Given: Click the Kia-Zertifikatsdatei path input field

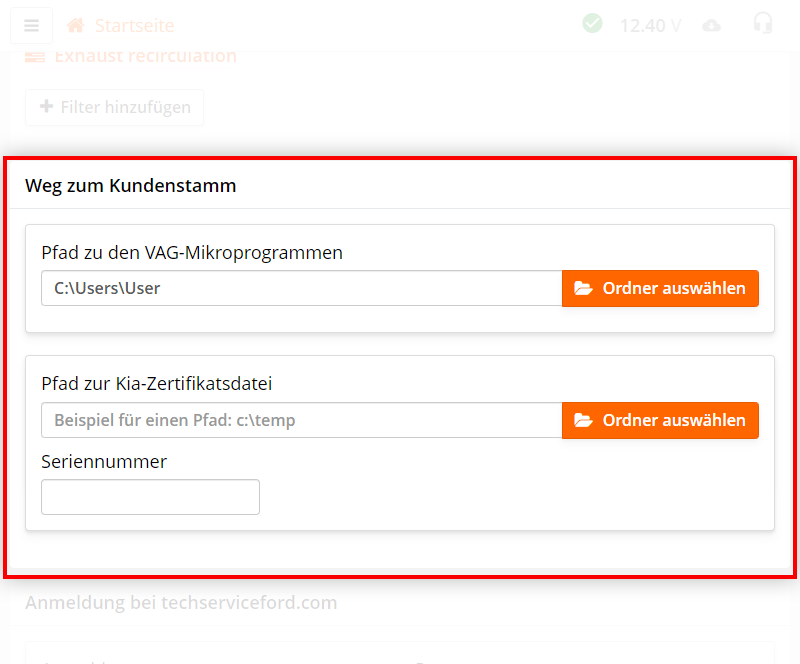Looking at the screenshot, I should [300, 420].
